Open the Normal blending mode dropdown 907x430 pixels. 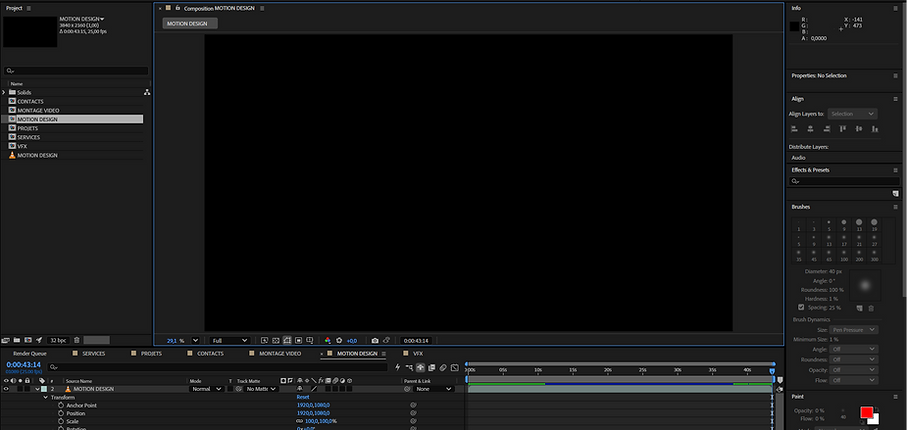(207, 389)
